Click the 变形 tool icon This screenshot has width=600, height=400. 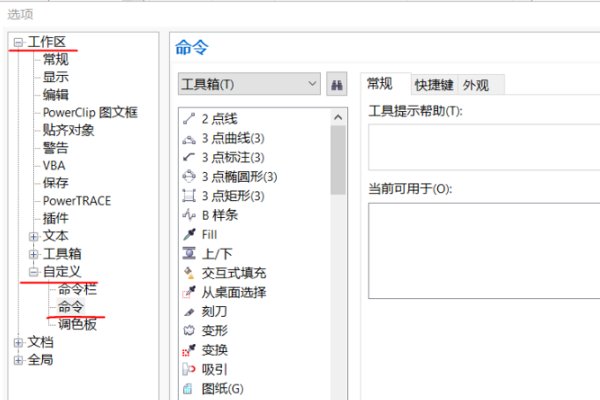[x=189, y=330]
